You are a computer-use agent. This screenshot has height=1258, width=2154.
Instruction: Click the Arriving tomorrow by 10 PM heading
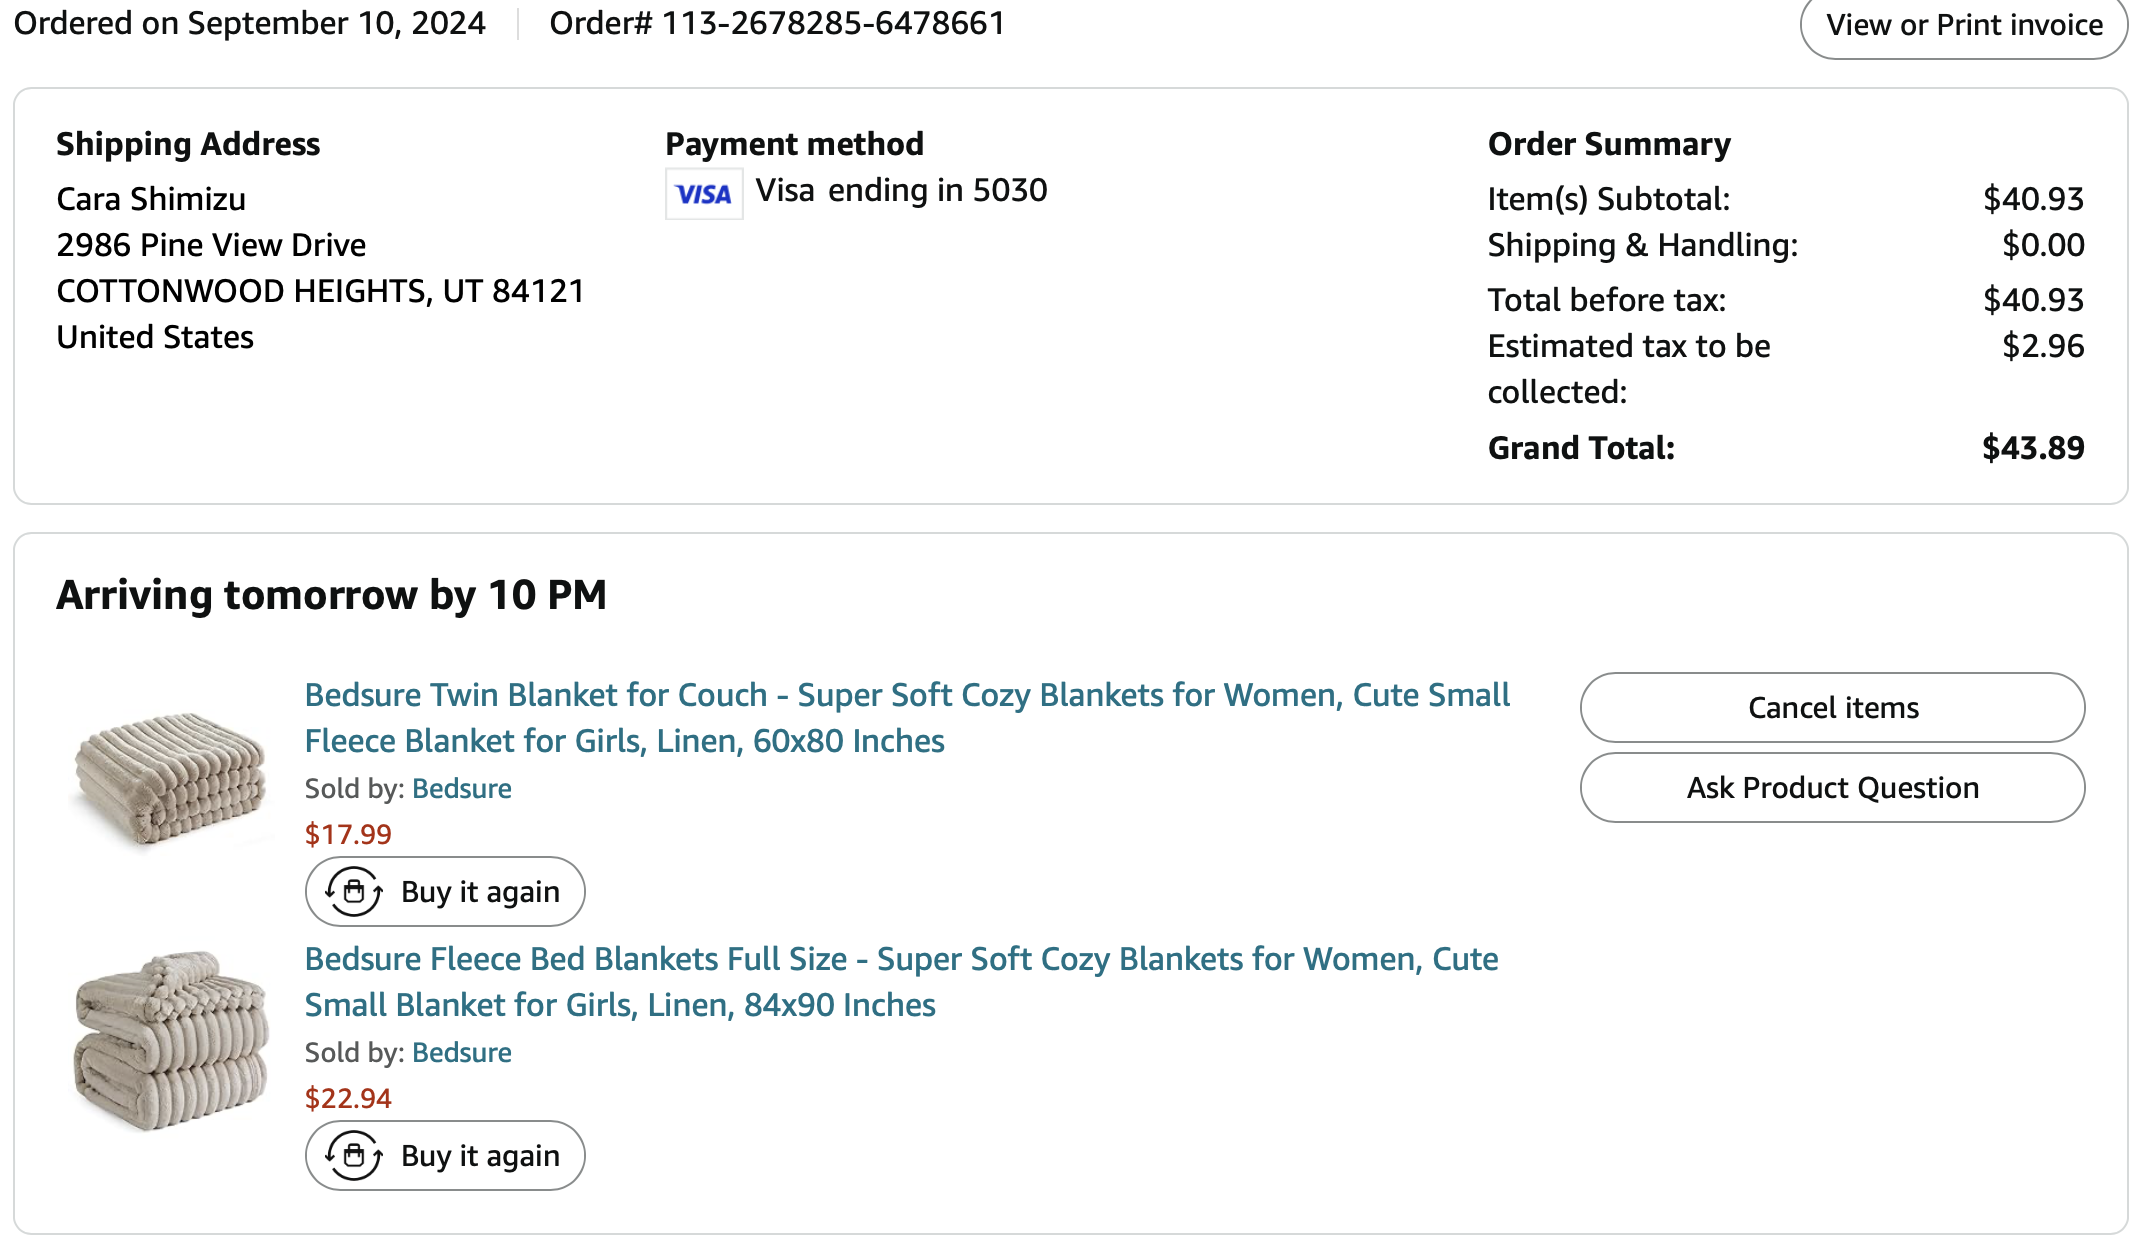pyautogui.click(x=331, y=595)
